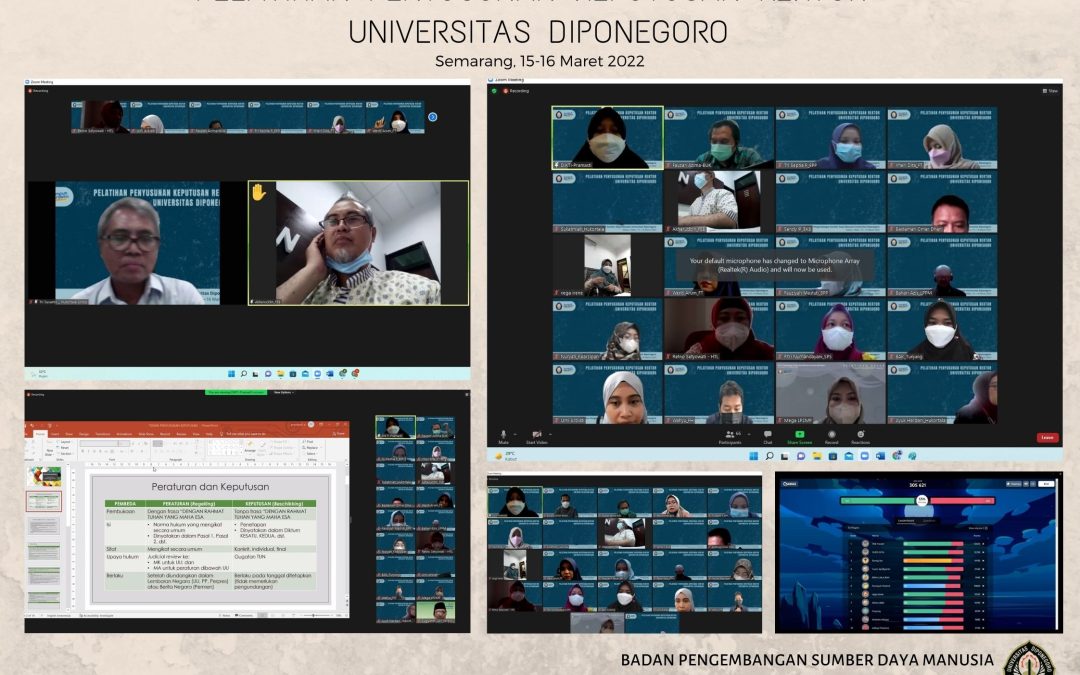This screenshot has width=1080, height=675.
Task: Click the green encryption shield icon
Action: [494, 91]
